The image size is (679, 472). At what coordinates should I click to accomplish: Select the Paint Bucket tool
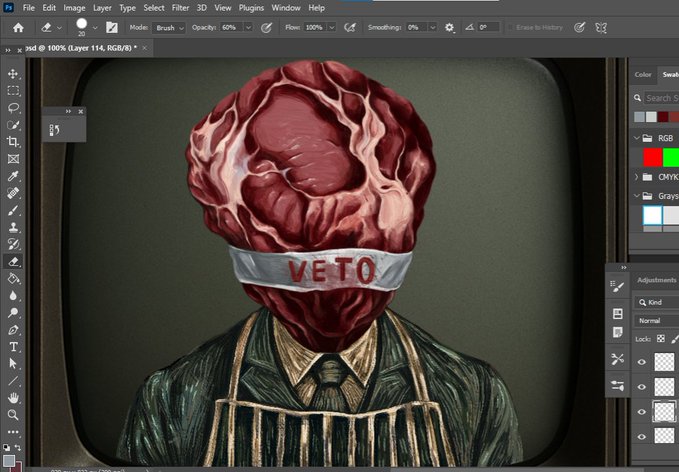click(x=13, y=278)
